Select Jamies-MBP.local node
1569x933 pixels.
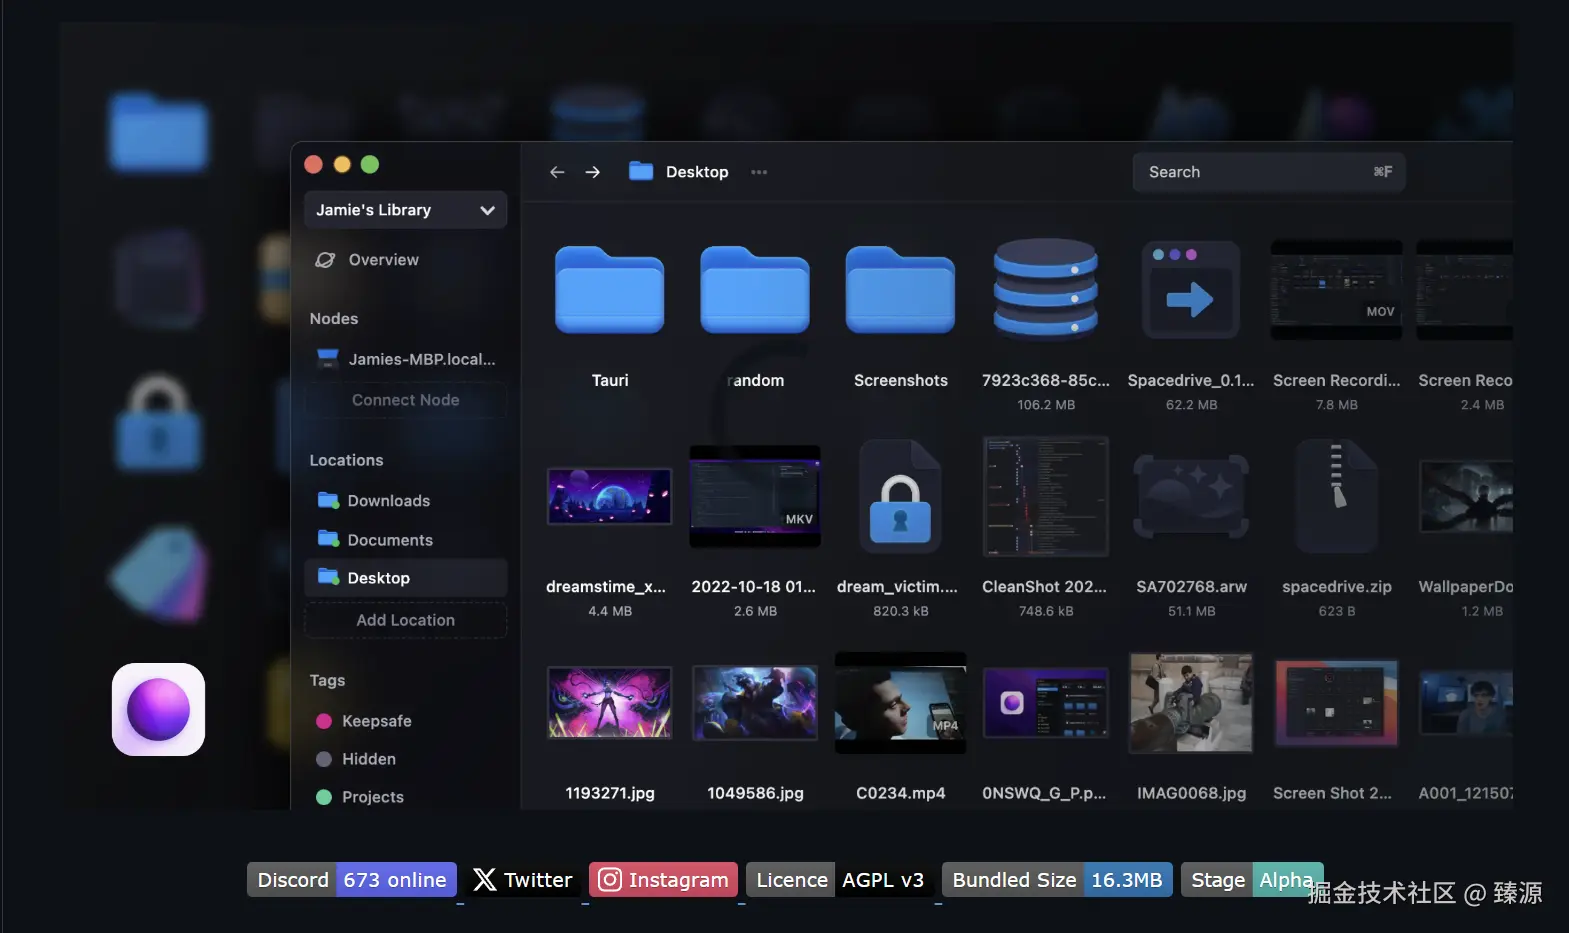click(405, 359)
